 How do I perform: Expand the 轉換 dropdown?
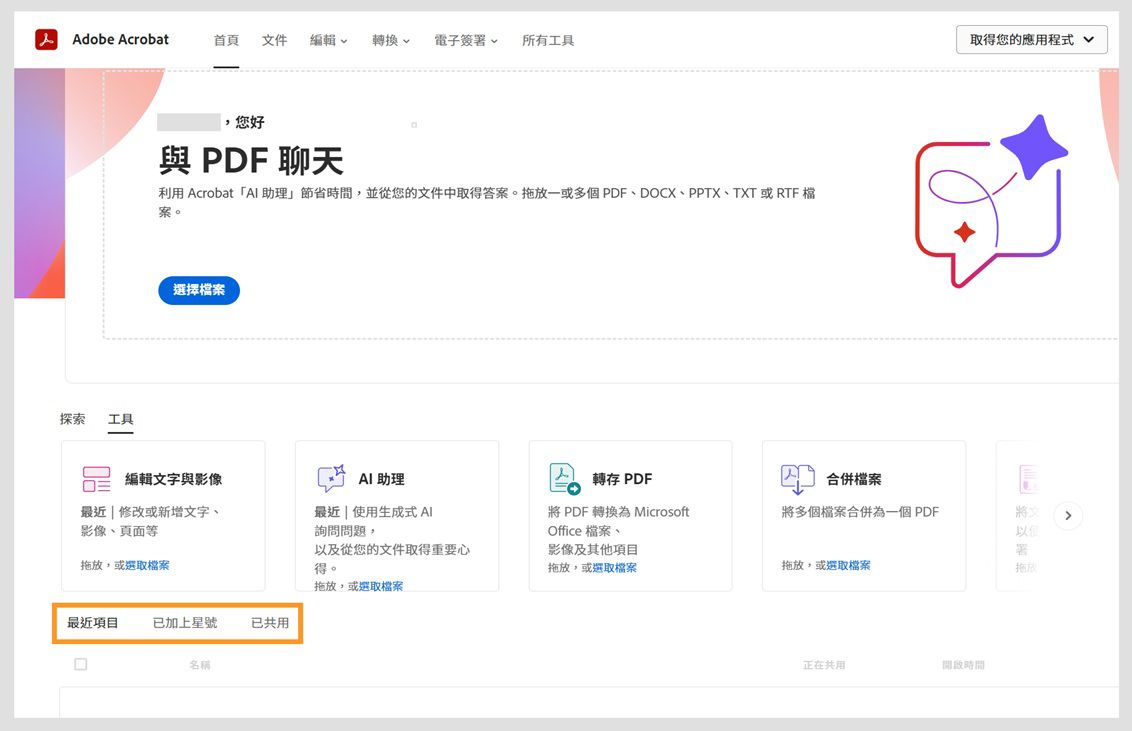391,40
